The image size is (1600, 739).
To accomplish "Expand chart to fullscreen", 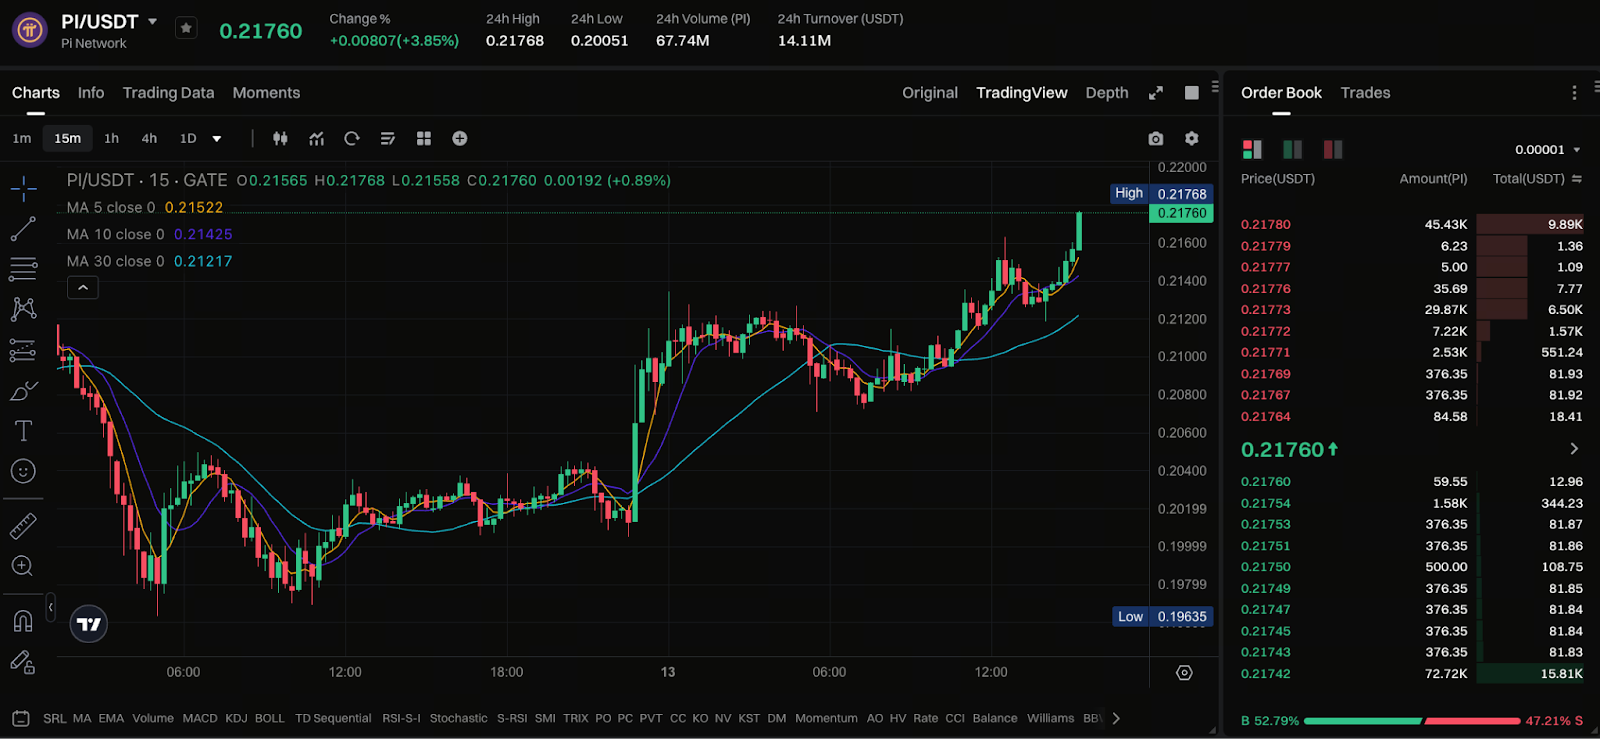I will tap(1156, 93).
